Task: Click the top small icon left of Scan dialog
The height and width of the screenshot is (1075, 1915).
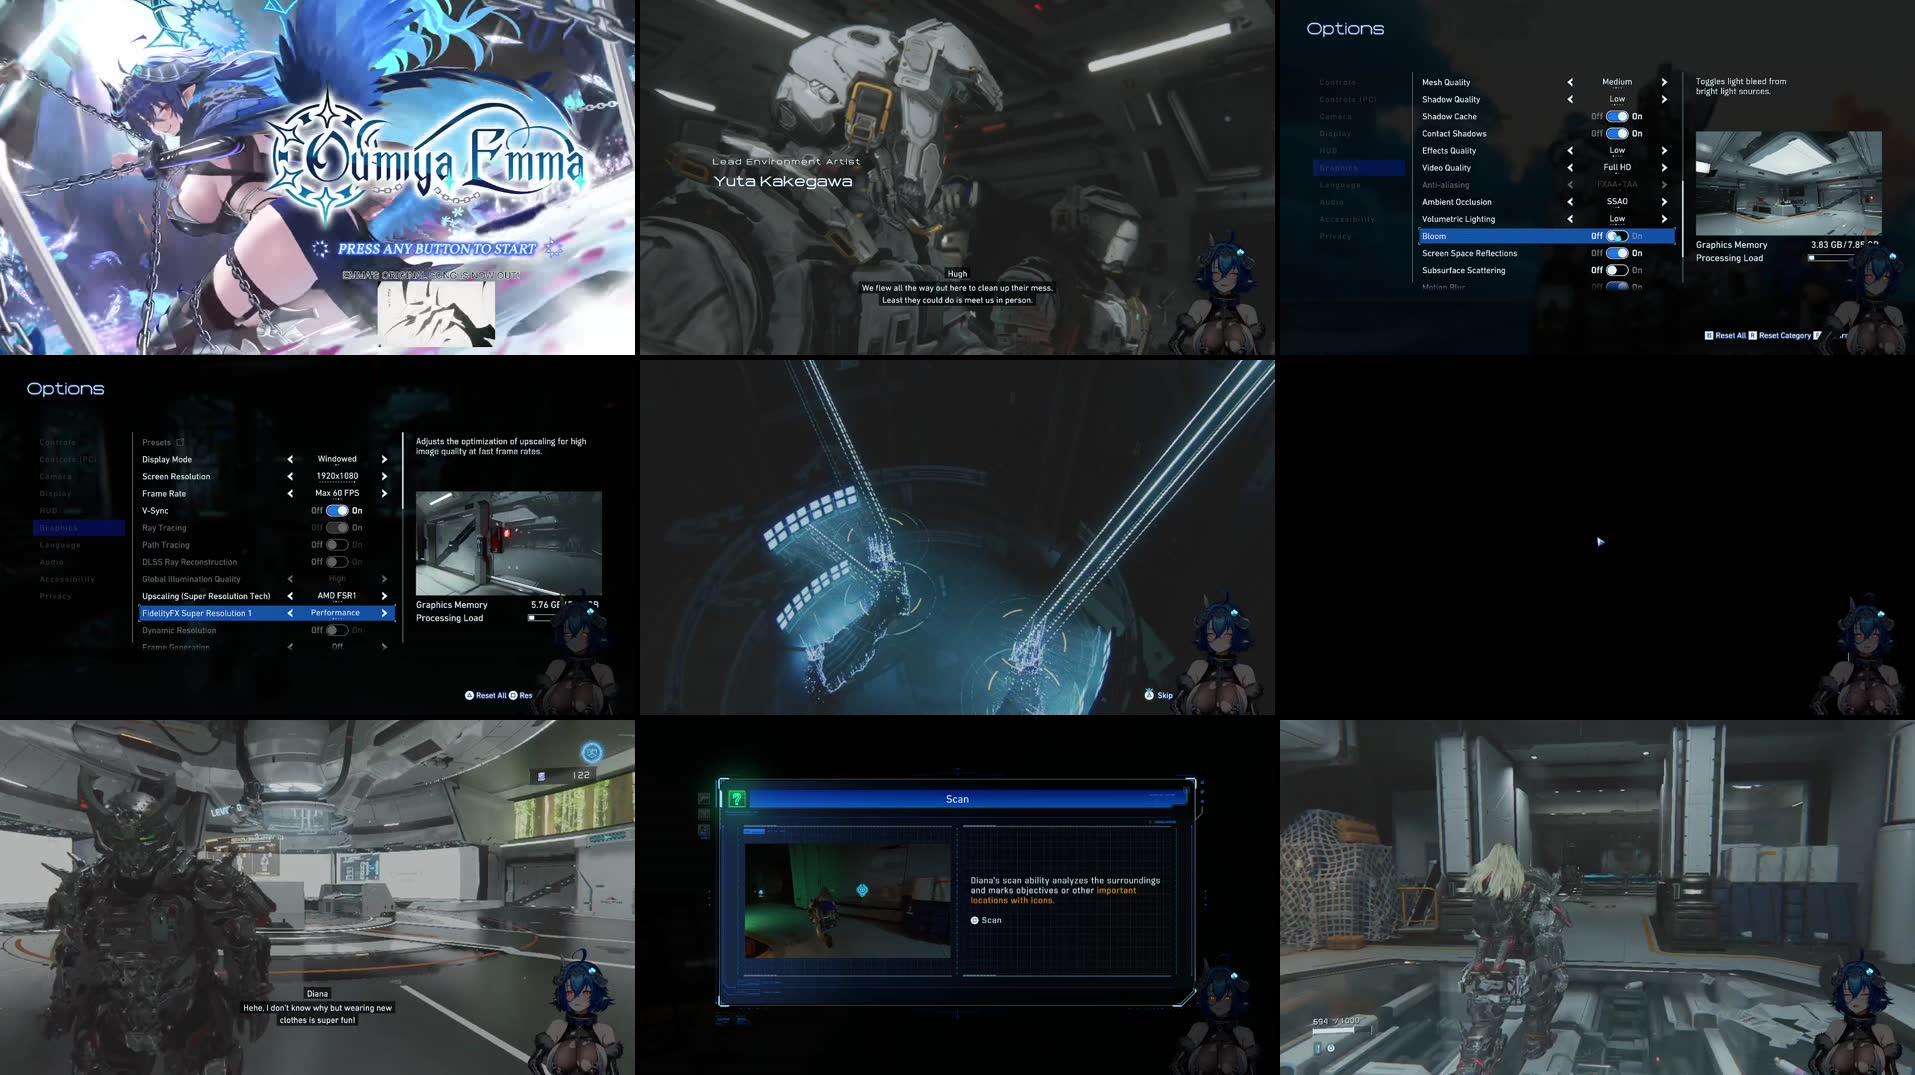Action: point(704,799)
